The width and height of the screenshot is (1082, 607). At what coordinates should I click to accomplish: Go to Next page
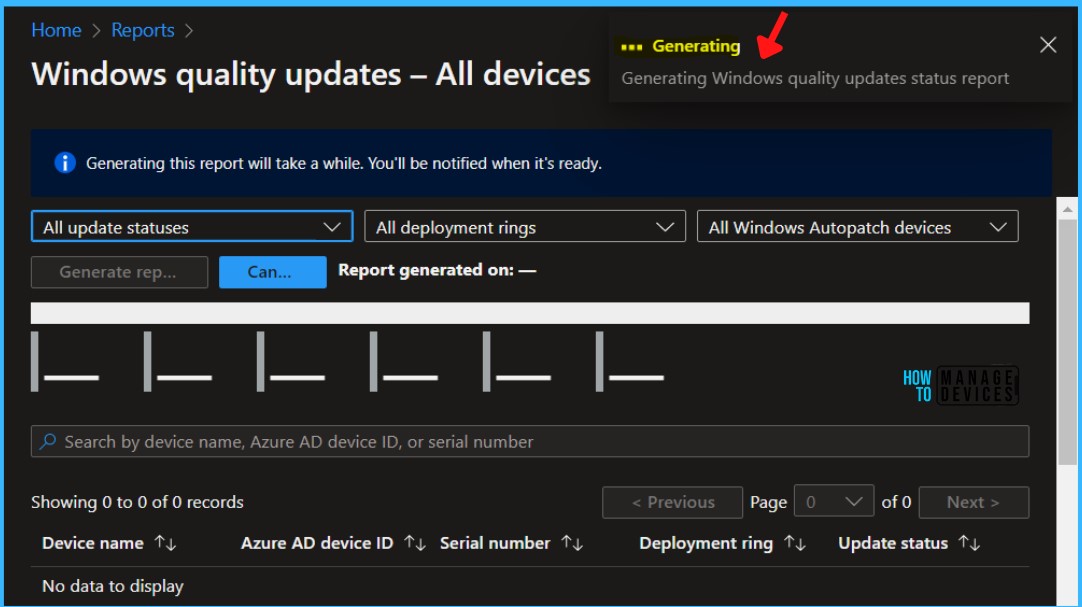coord(974,502)
